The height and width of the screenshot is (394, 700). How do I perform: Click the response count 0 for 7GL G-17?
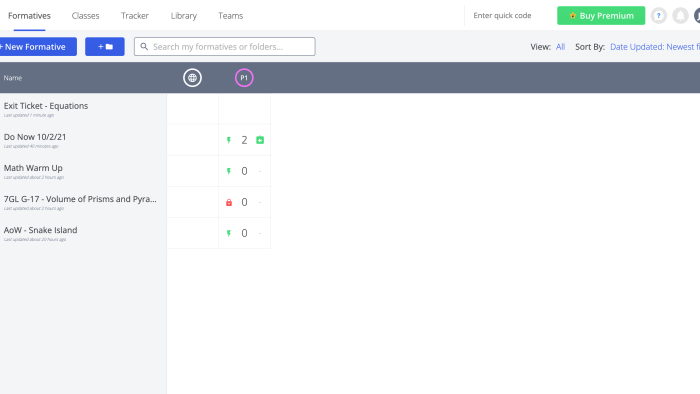click(x=244, y=202)
